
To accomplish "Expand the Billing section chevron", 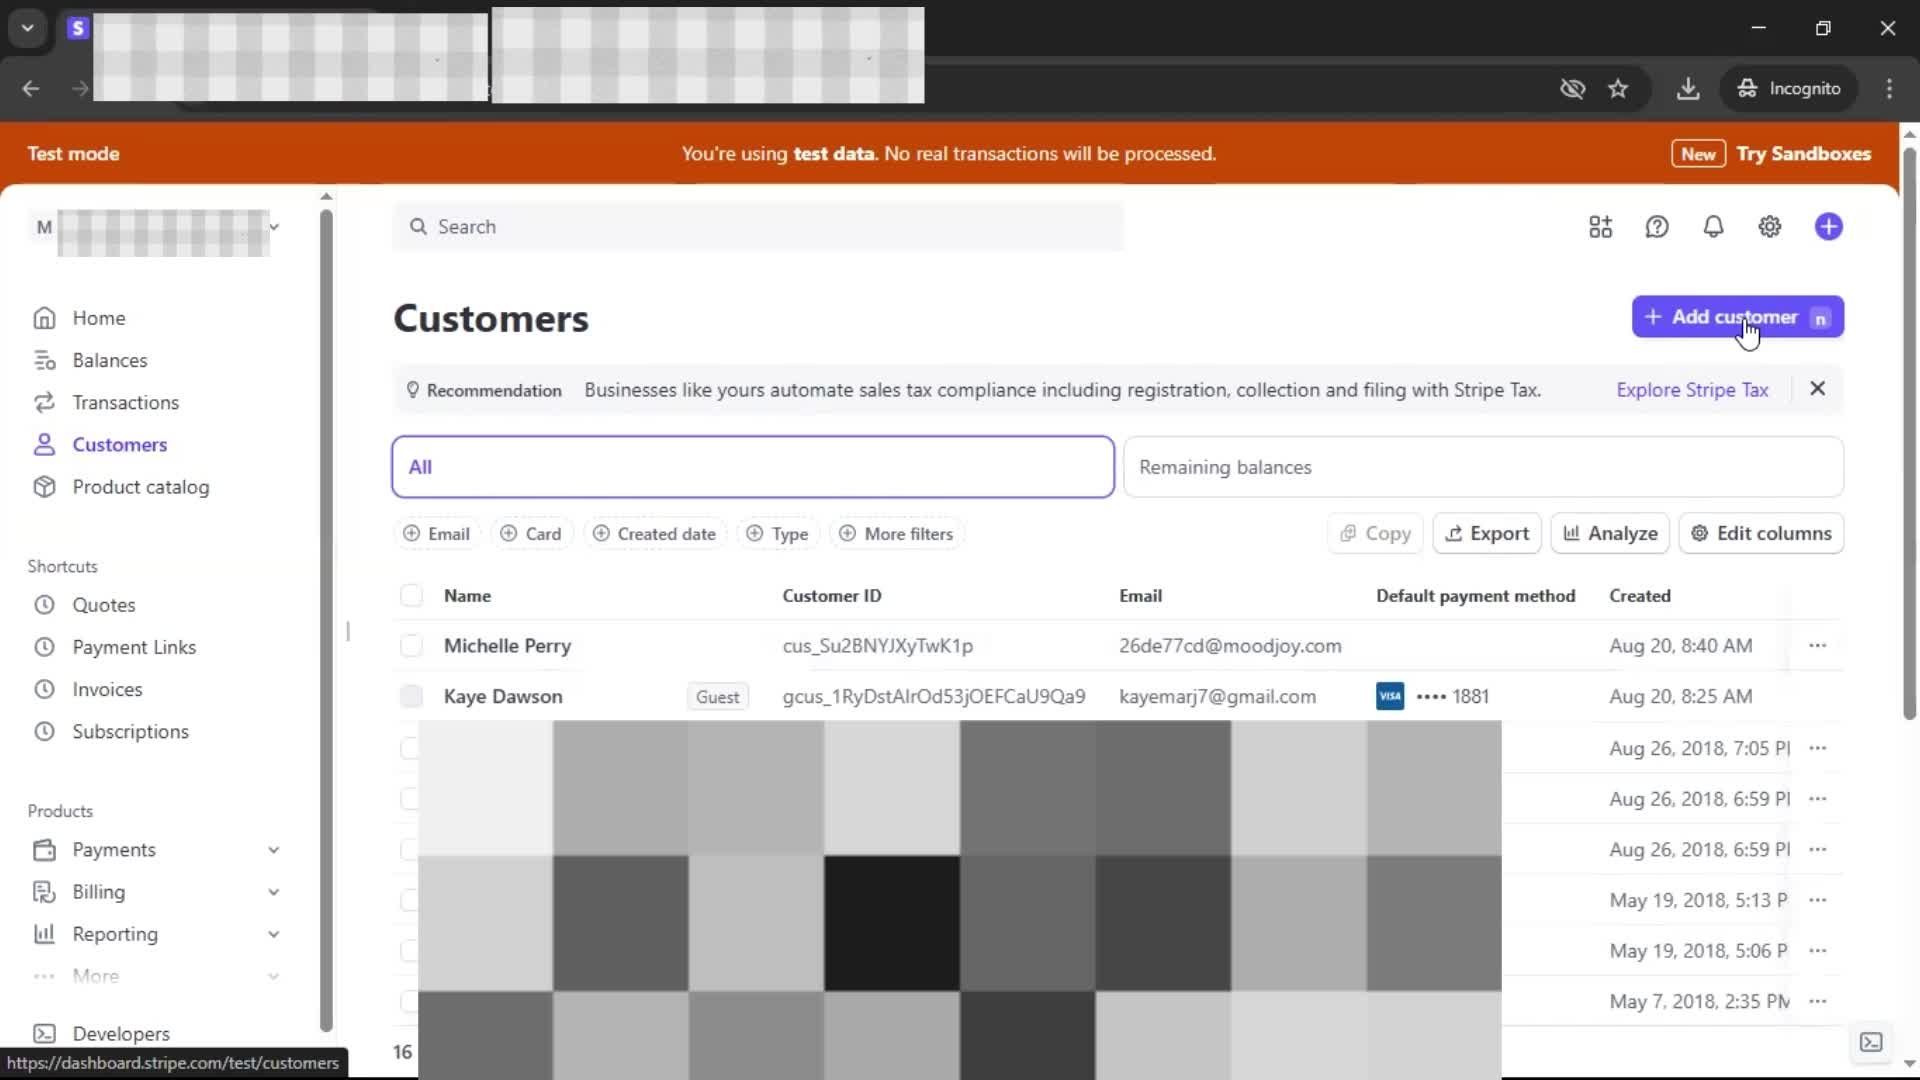I will tap(273, 892).
